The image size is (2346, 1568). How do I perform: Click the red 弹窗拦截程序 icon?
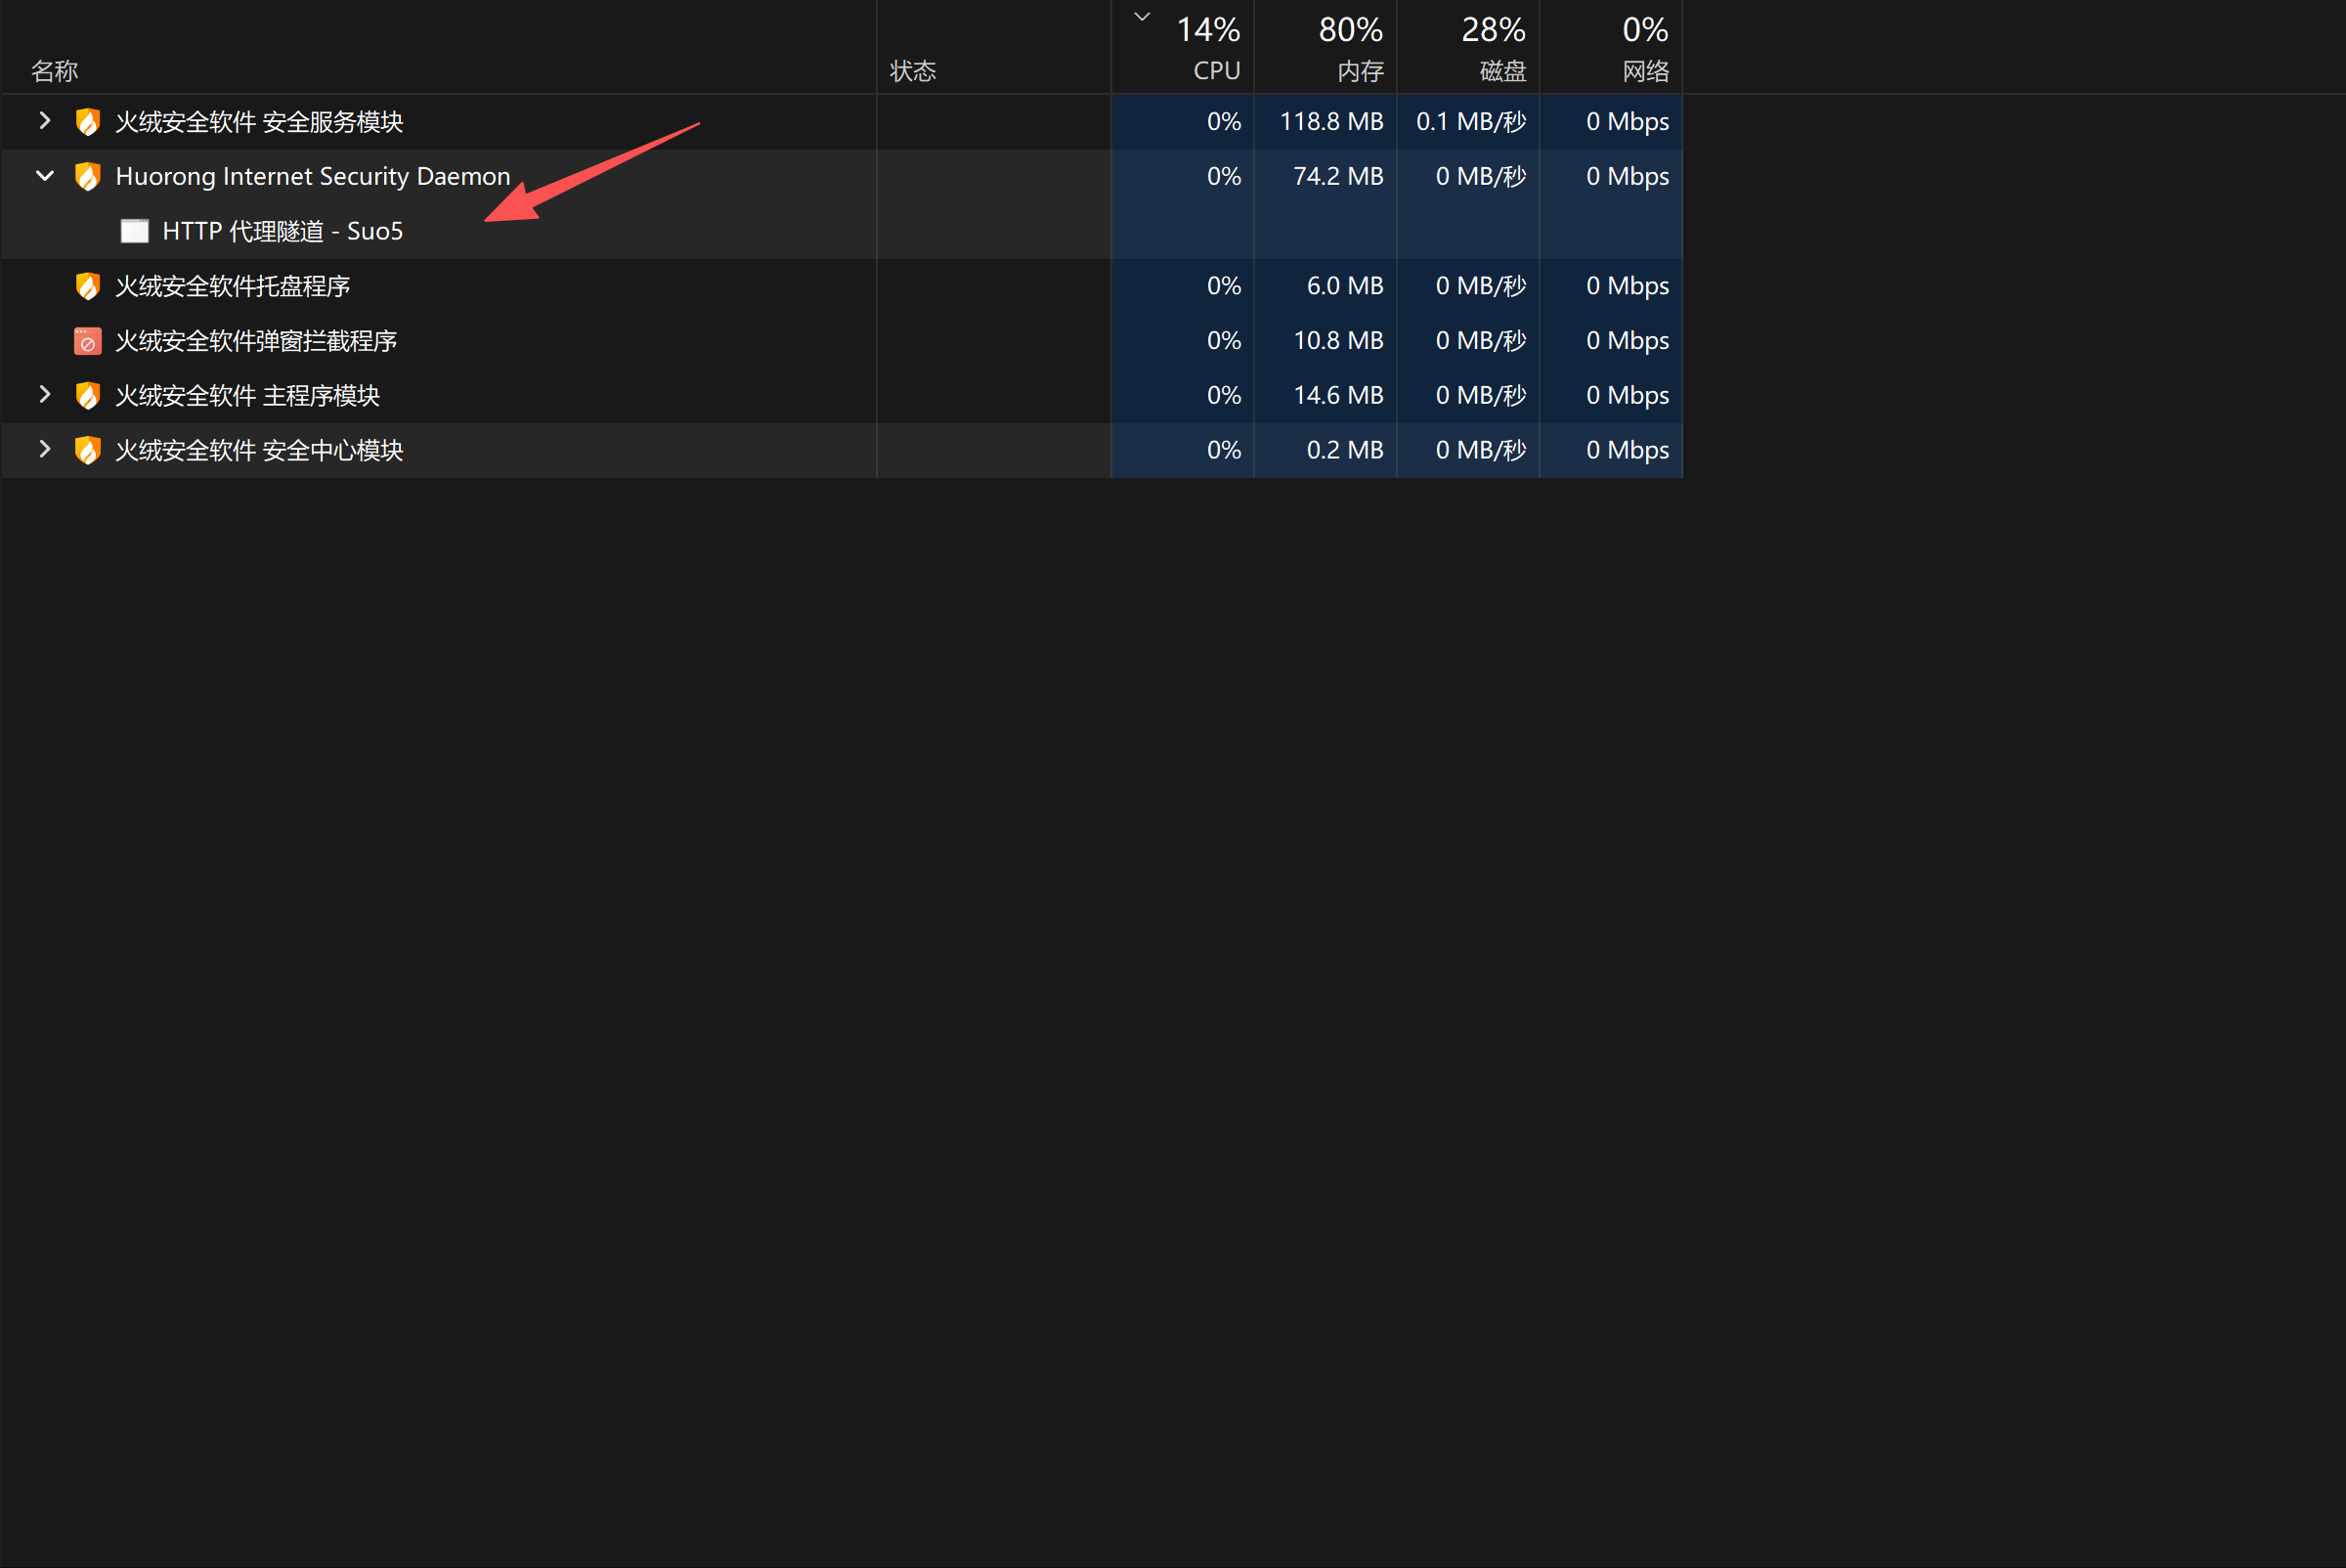[x=88, y=341]
